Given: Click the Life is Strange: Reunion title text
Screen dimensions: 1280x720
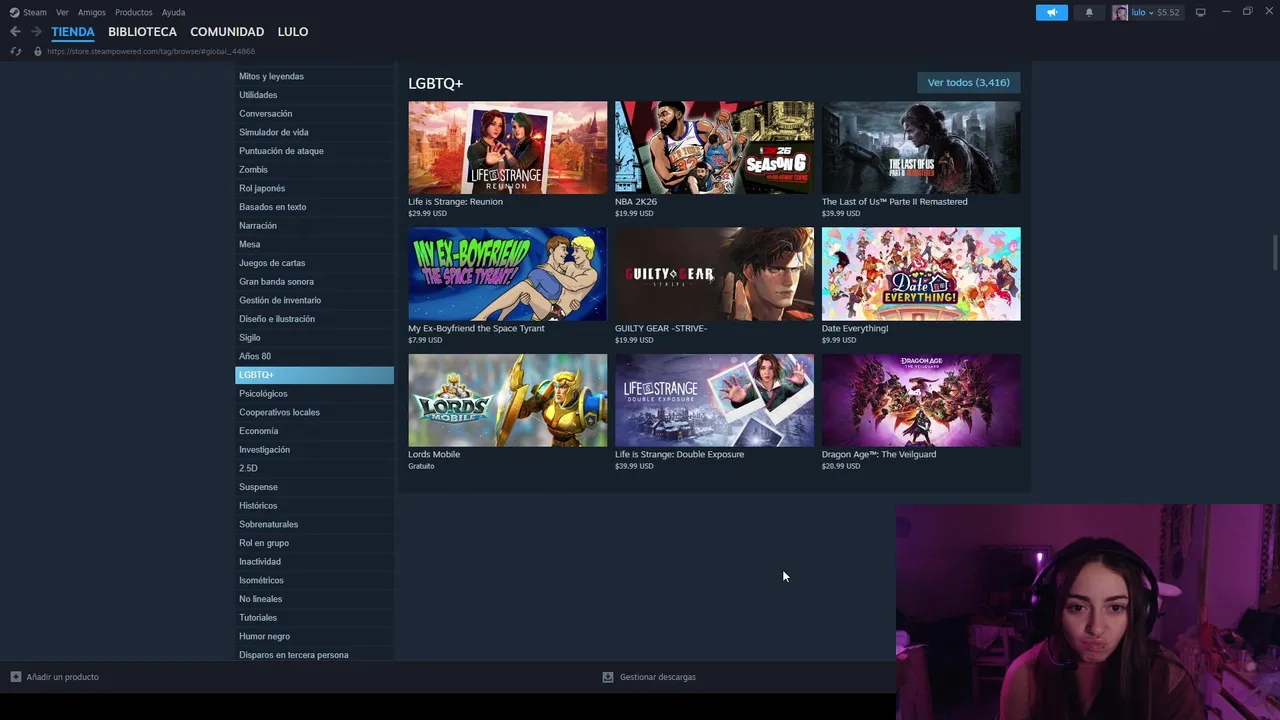Looking at the screenshot, I should [455, 202].
